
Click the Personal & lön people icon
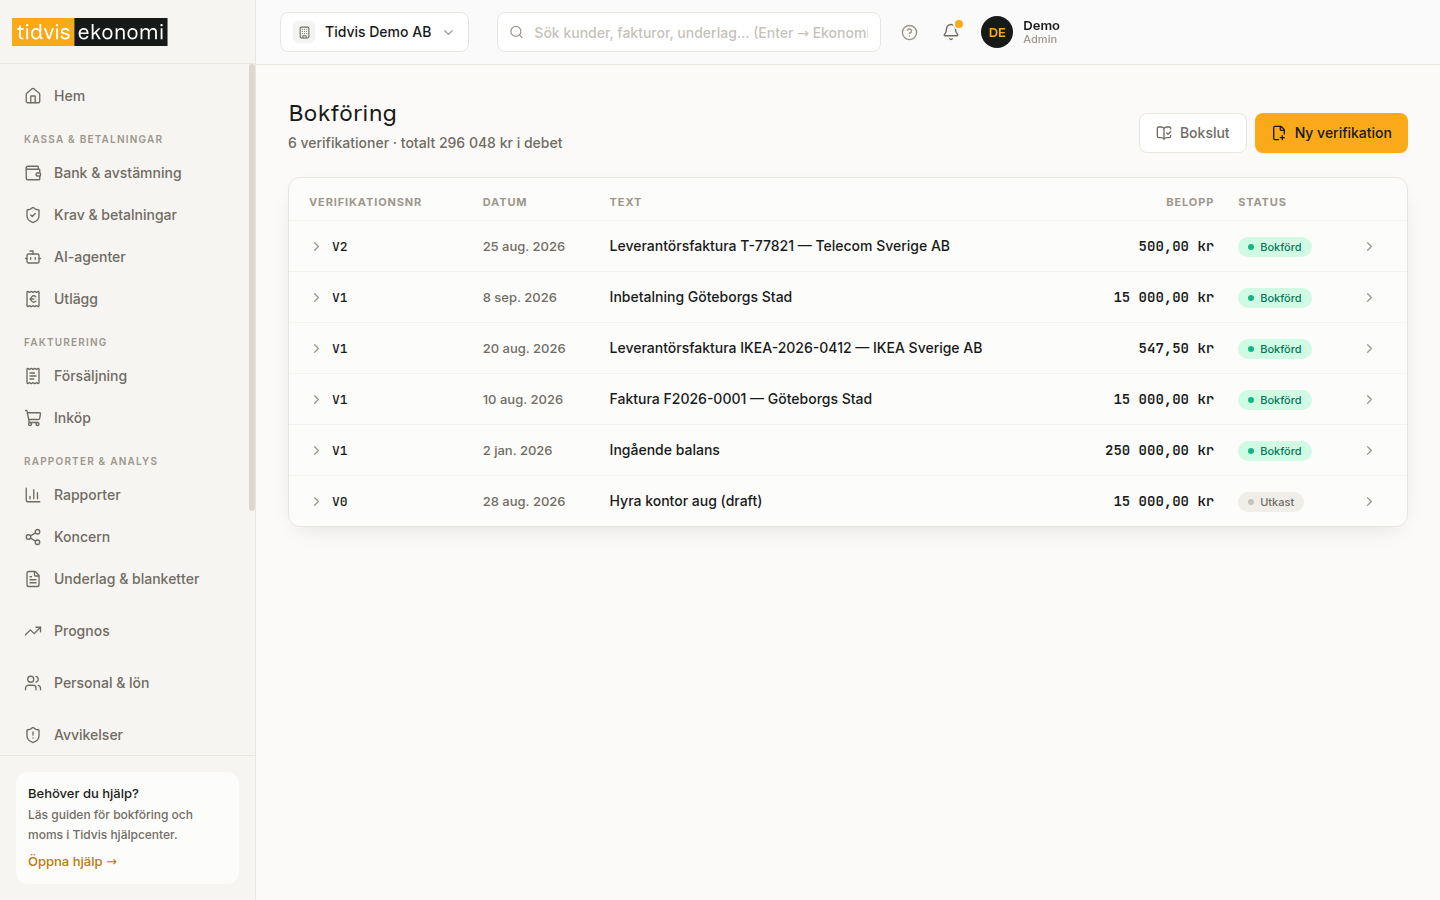[33, 683]
